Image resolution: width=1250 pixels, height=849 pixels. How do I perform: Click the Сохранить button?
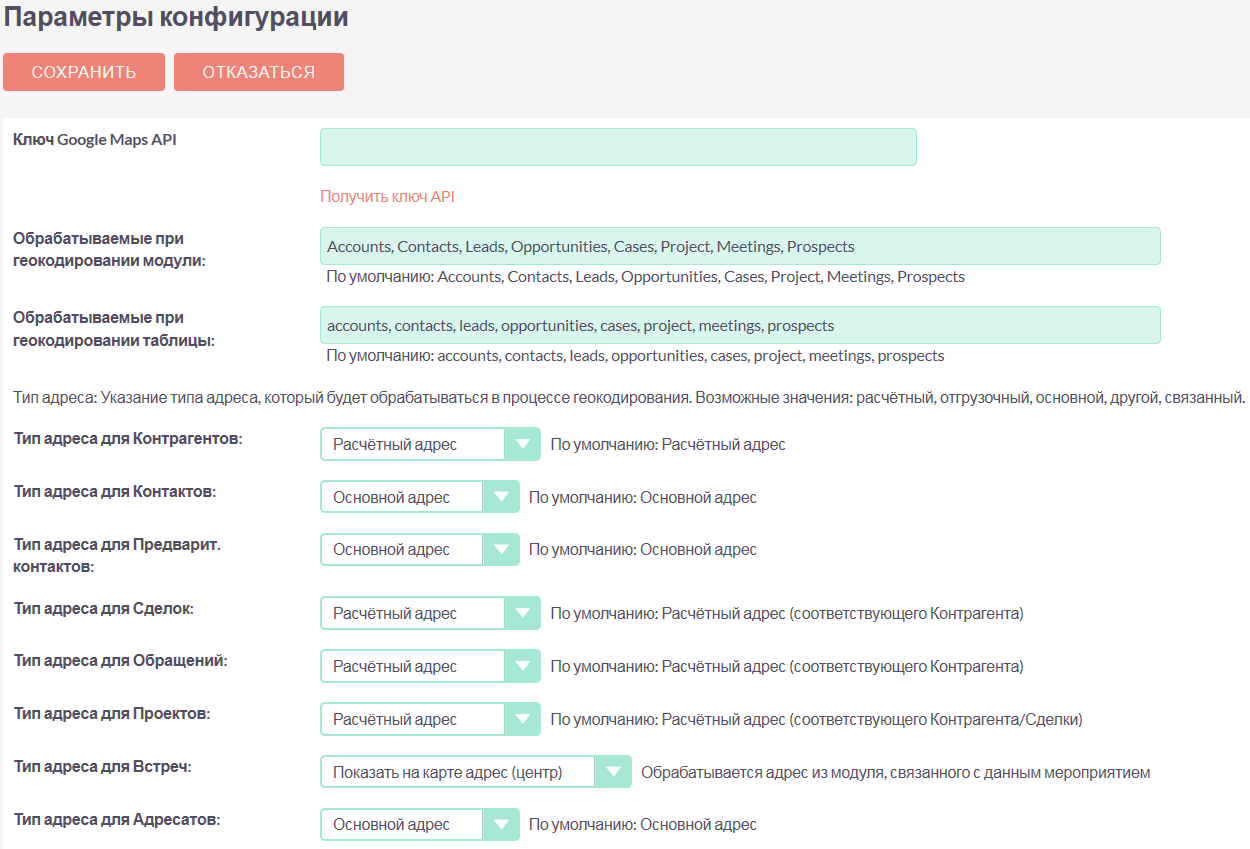point(84,72)
